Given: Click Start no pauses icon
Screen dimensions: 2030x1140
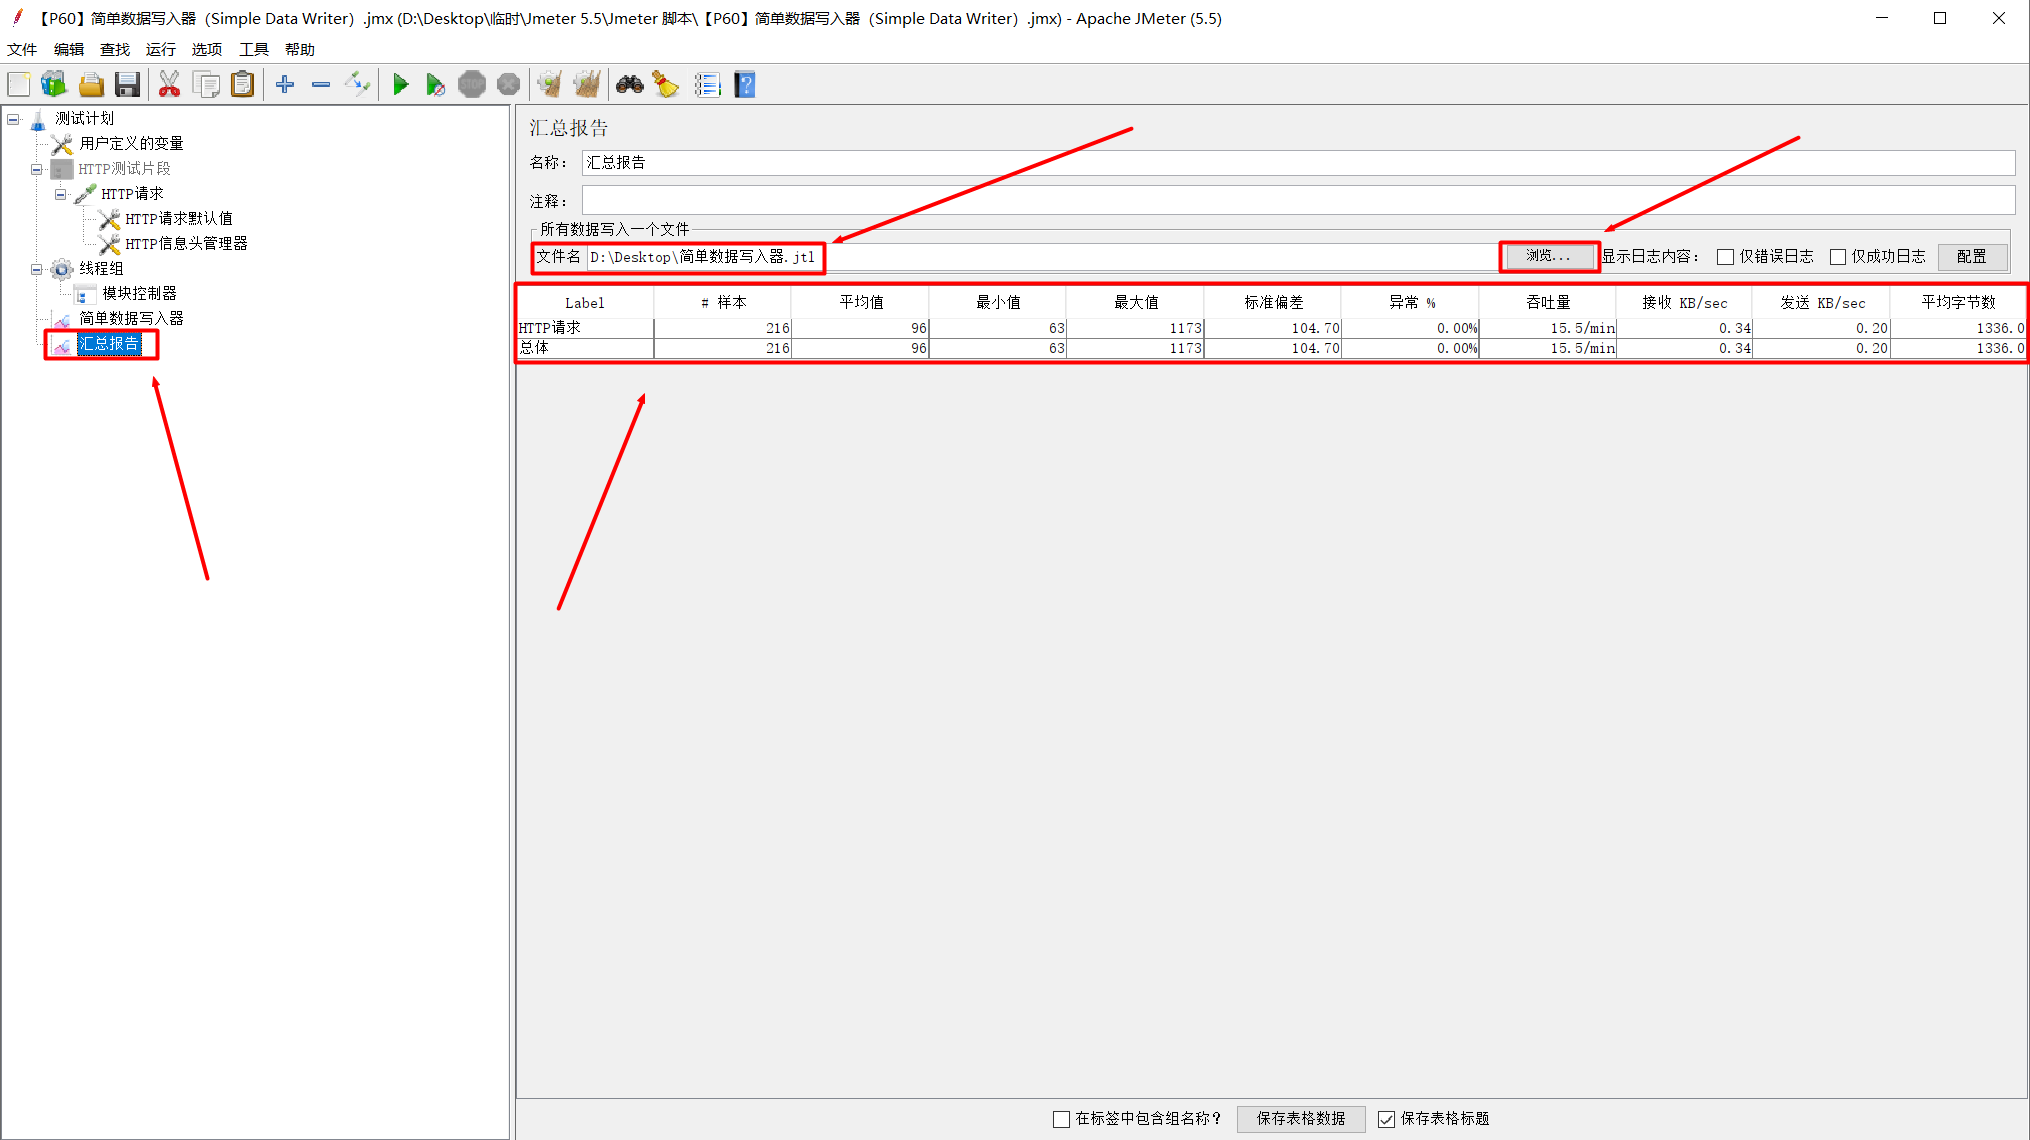Looking at the screenshot, I should pos(435,85).
